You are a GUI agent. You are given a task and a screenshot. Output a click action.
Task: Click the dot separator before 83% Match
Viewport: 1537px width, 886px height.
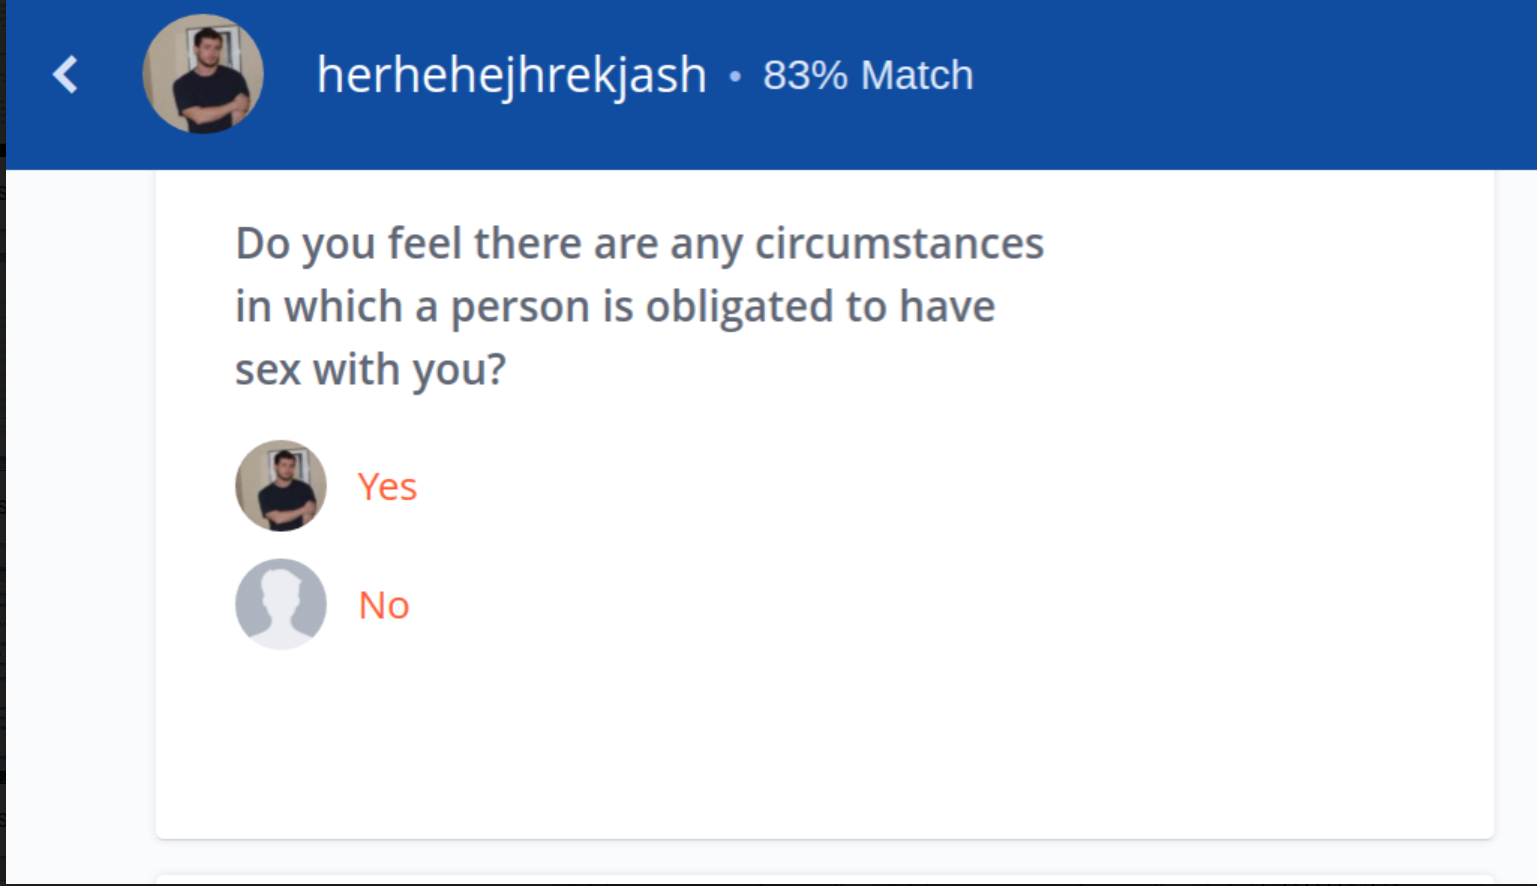[x=735, y=76]
